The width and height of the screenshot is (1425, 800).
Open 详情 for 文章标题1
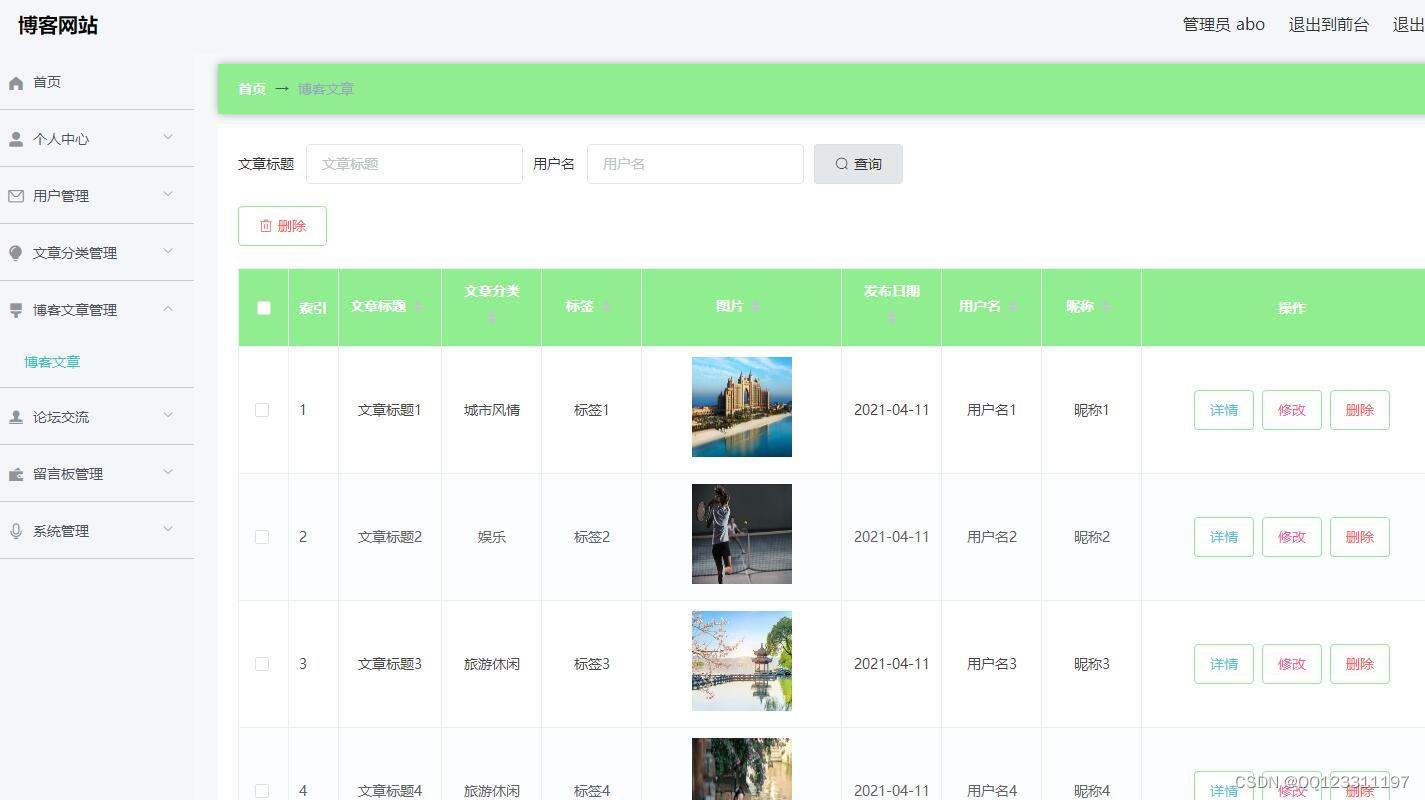coord(1224,410)
